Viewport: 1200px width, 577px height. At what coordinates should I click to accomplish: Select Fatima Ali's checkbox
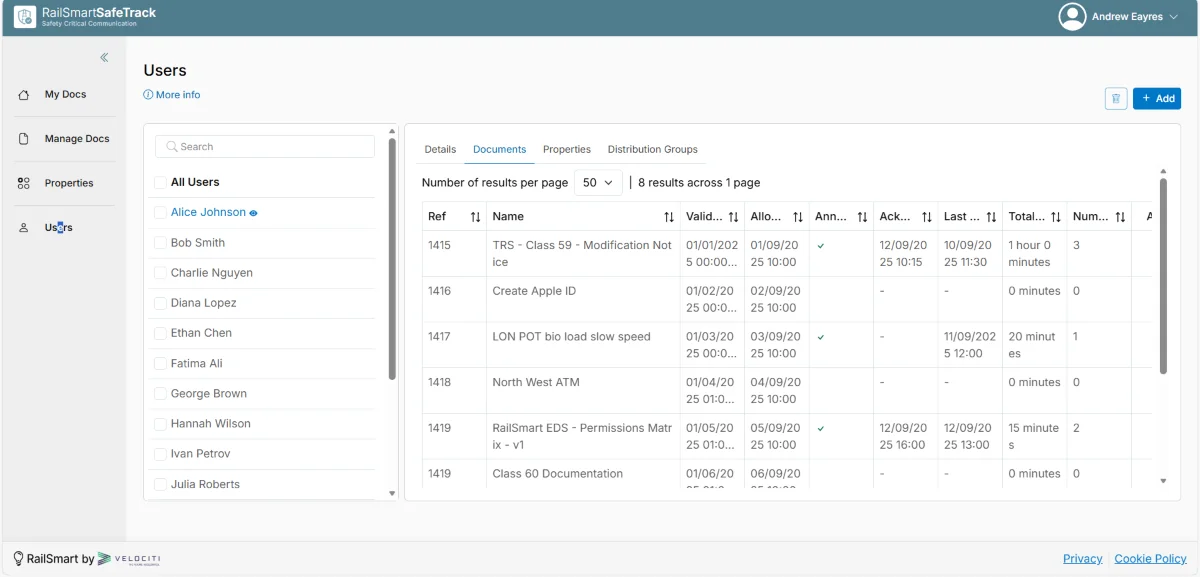point(160,363)
